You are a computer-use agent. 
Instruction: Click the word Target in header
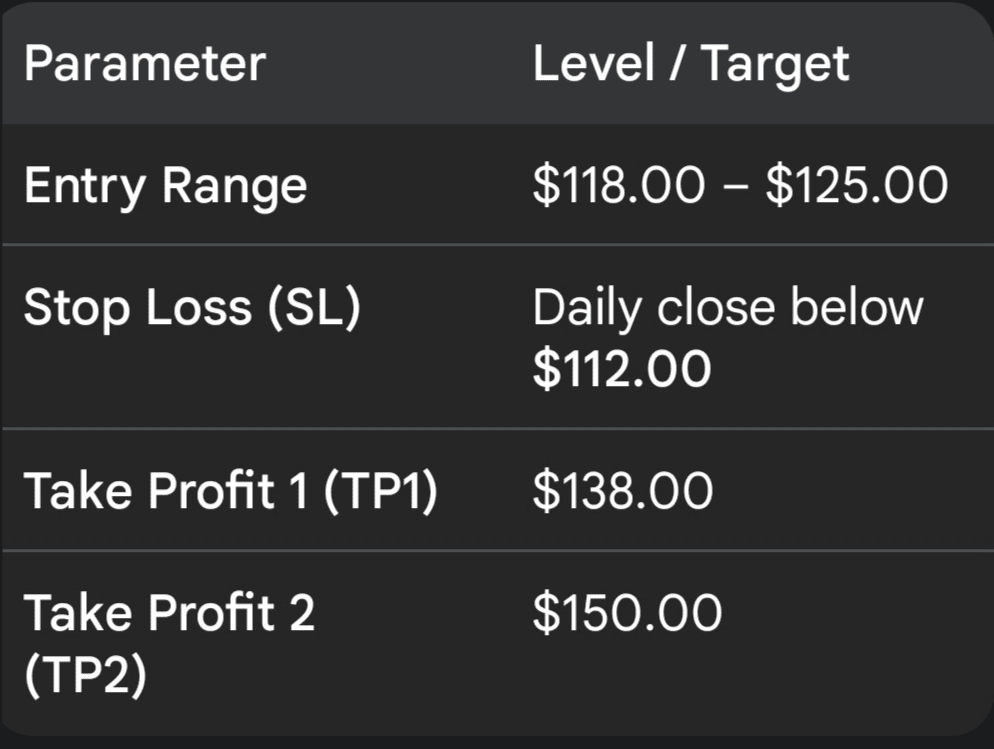tap(774, 64)
